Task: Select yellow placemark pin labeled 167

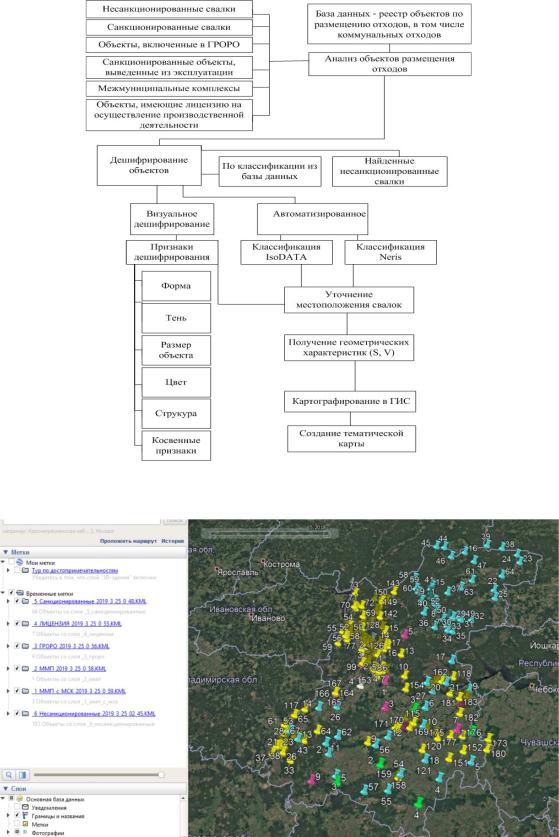Action: [x=335, y=690]
